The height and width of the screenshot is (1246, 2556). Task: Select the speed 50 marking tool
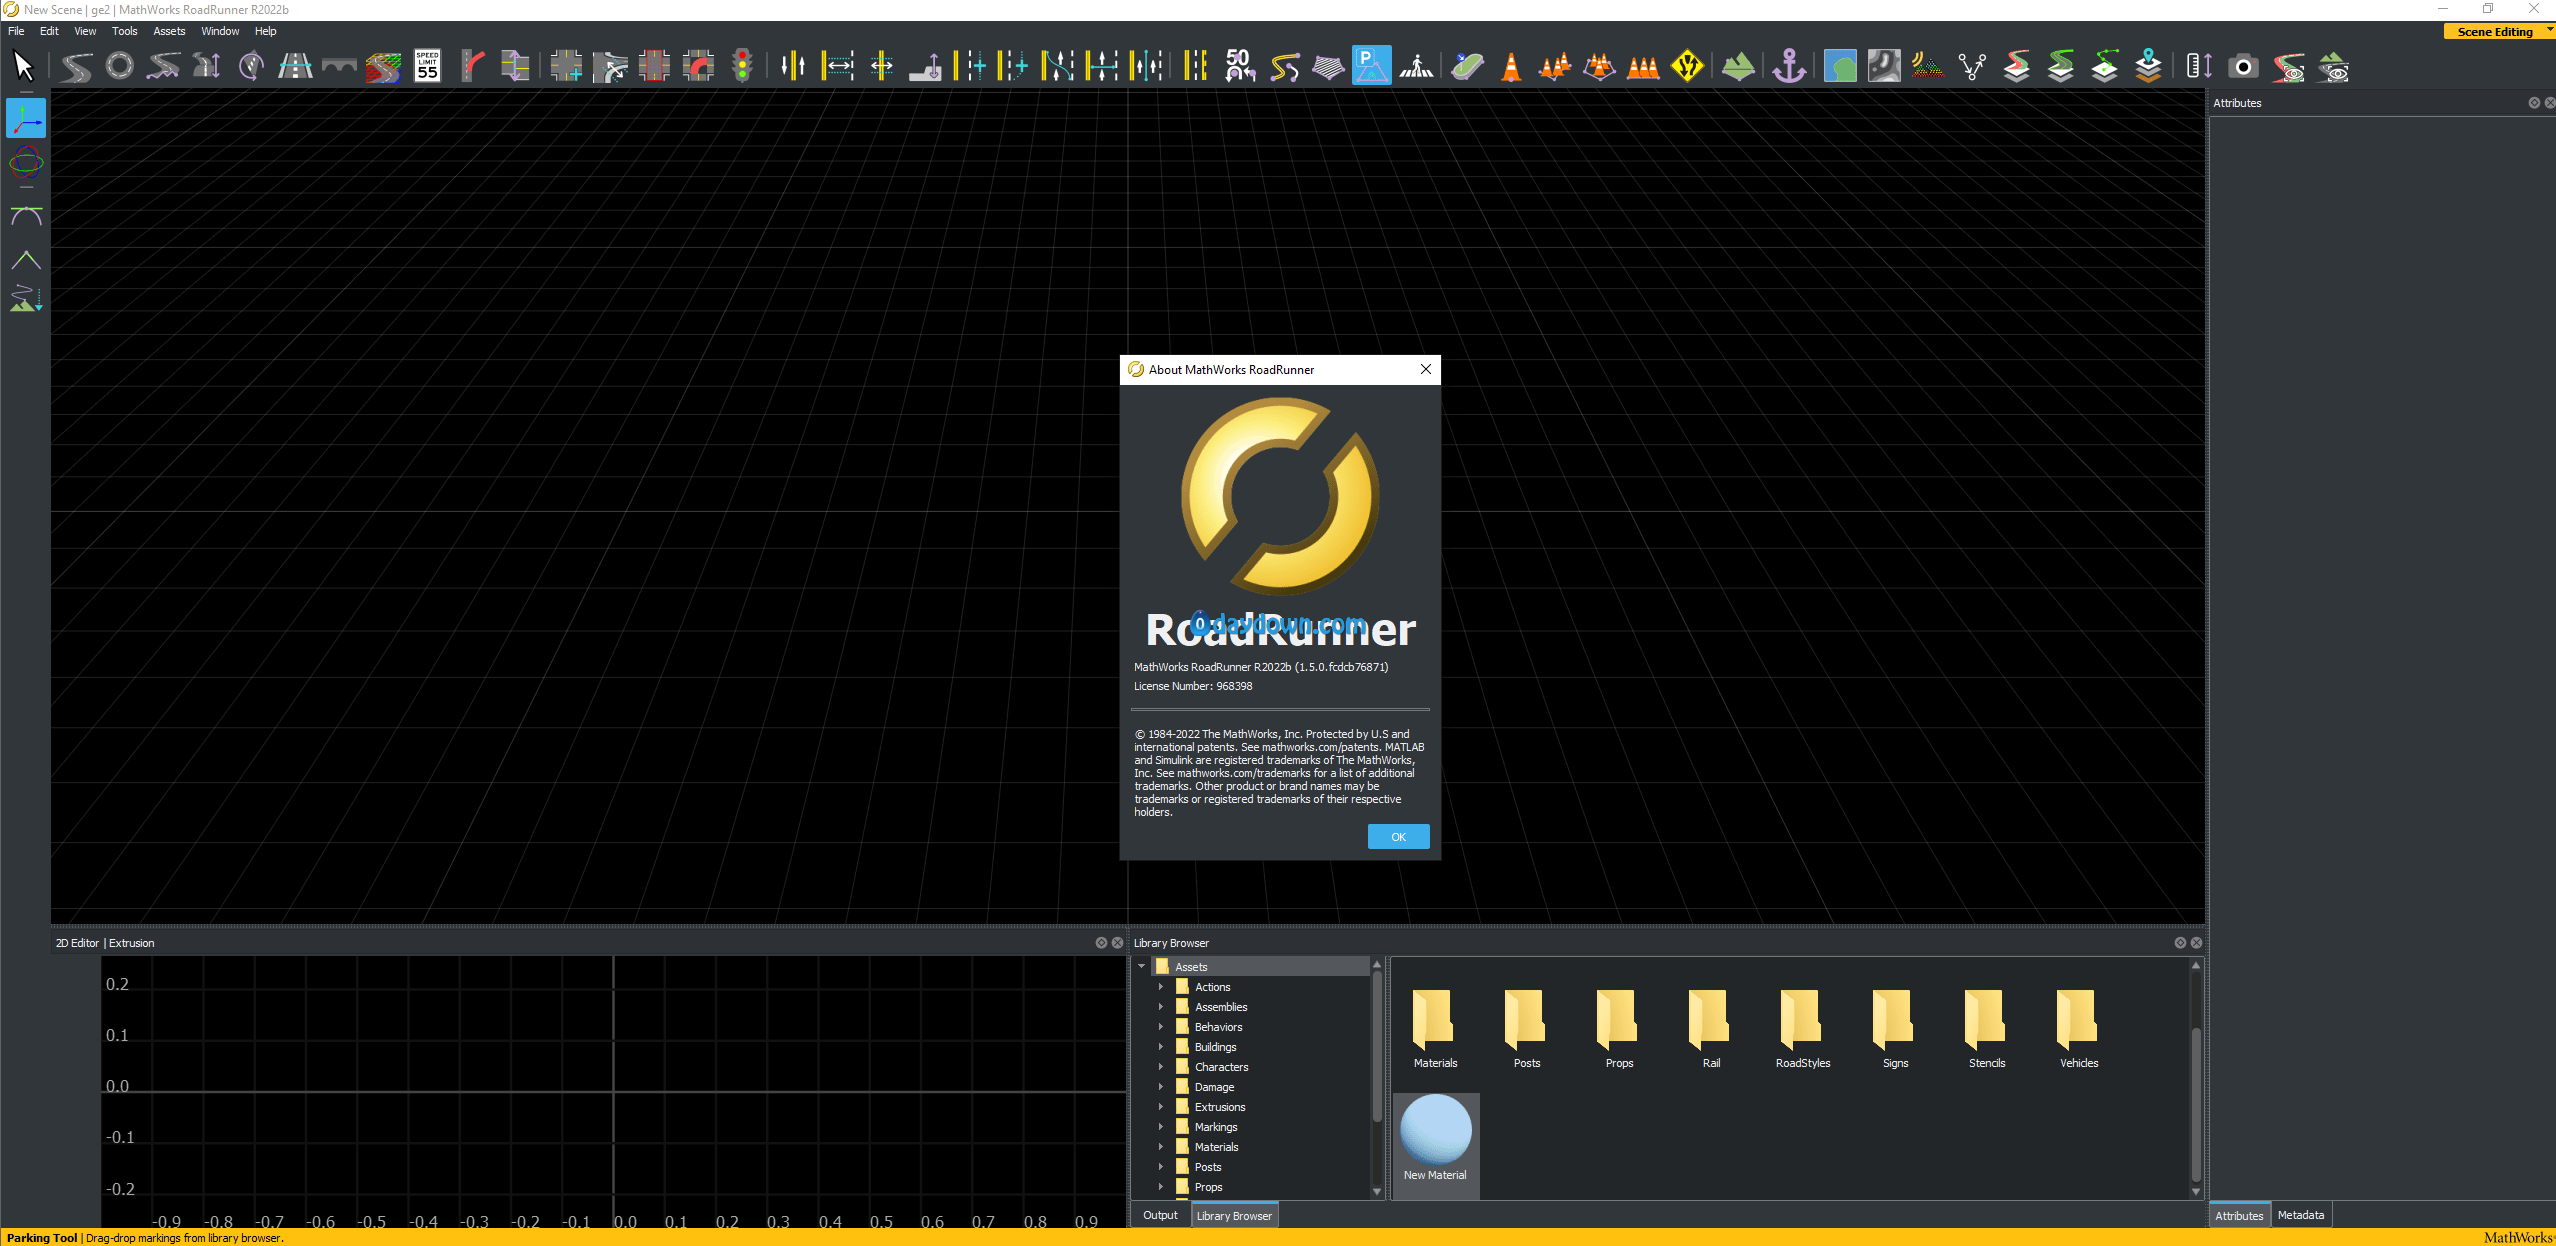(1240, 67)
